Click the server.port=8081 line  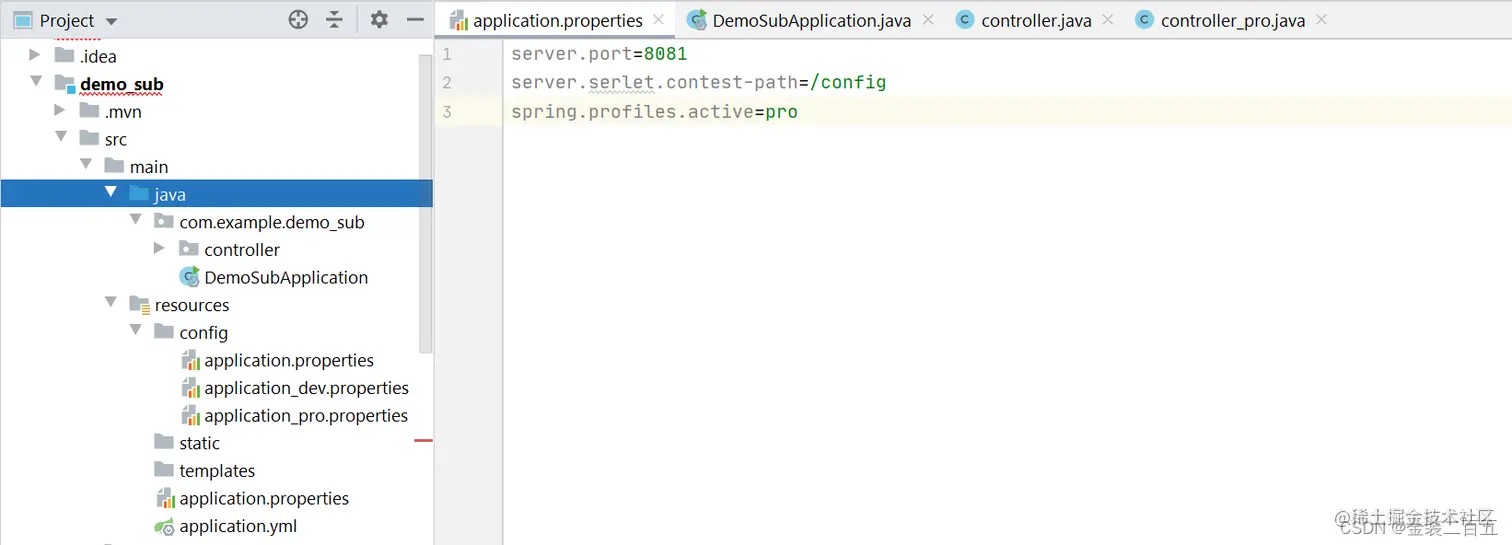pos(599,54)
